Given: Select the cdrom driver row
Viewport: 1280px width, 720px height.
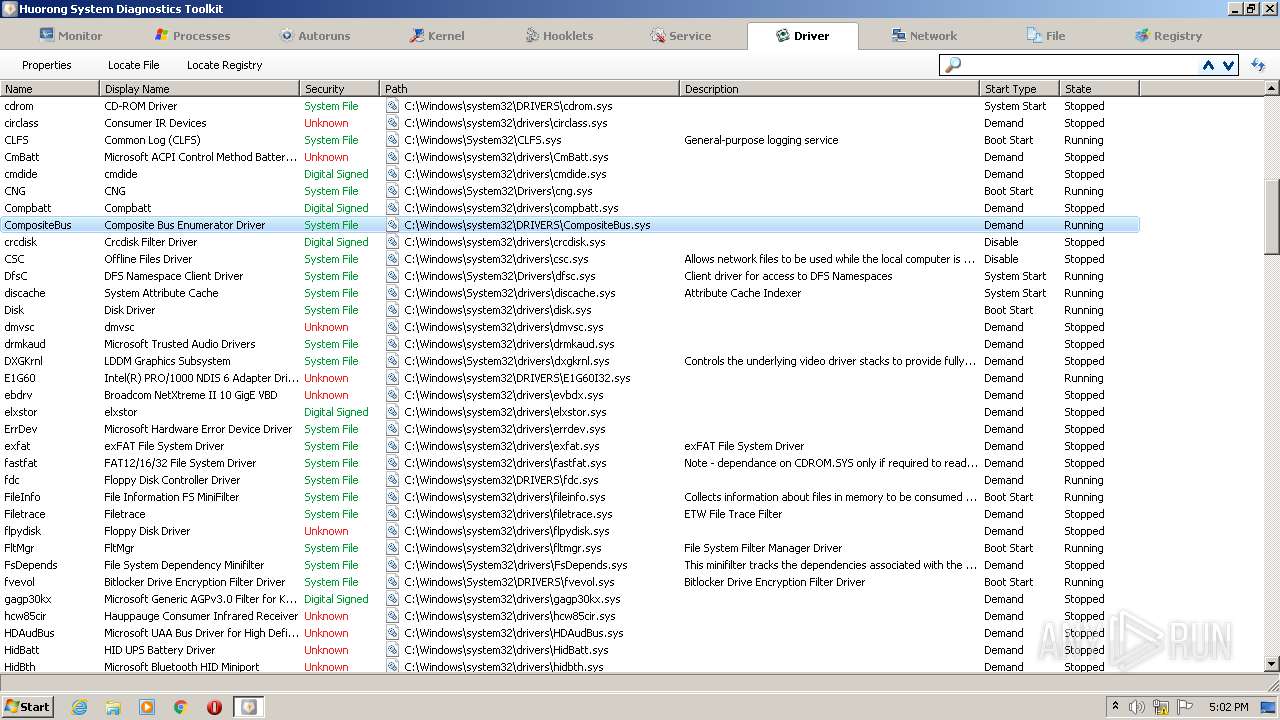Looking at the screenshot, I should click(570, 106).
